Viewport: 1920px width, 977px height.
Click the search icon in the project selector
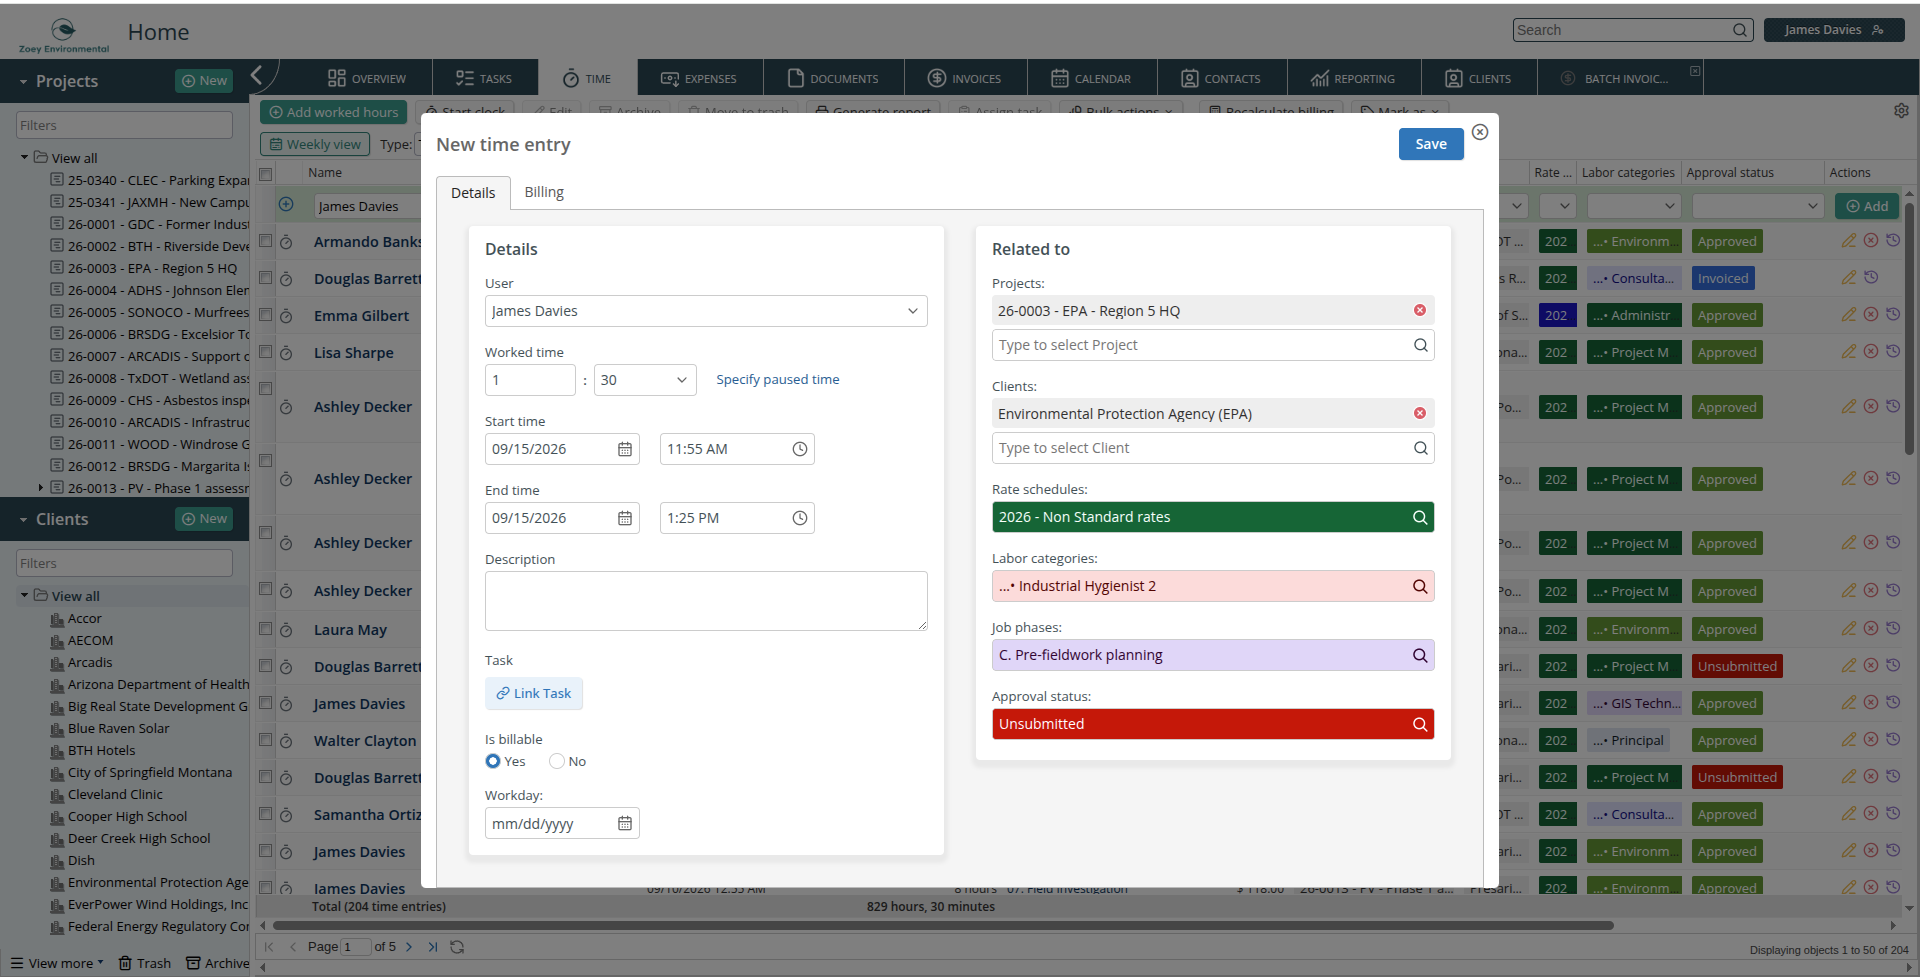1420,345
